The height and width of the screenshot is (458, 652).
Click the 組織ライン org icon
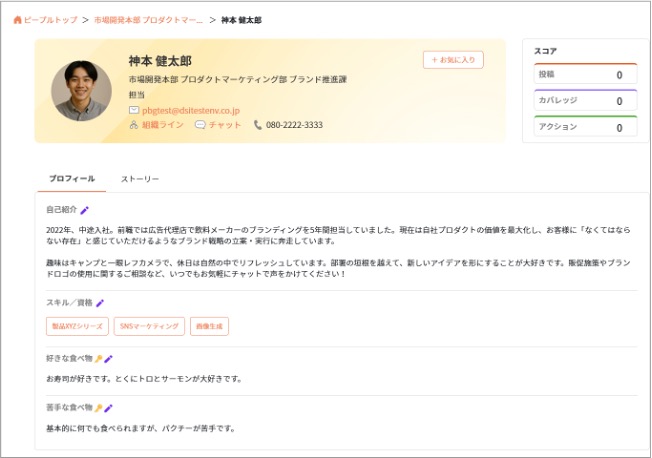(133, 125)
